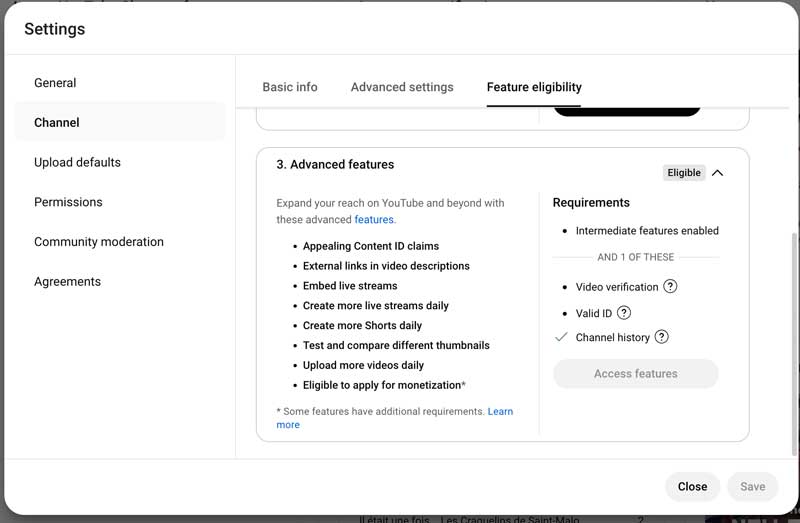Open the Learn more link

pos(500,412)
